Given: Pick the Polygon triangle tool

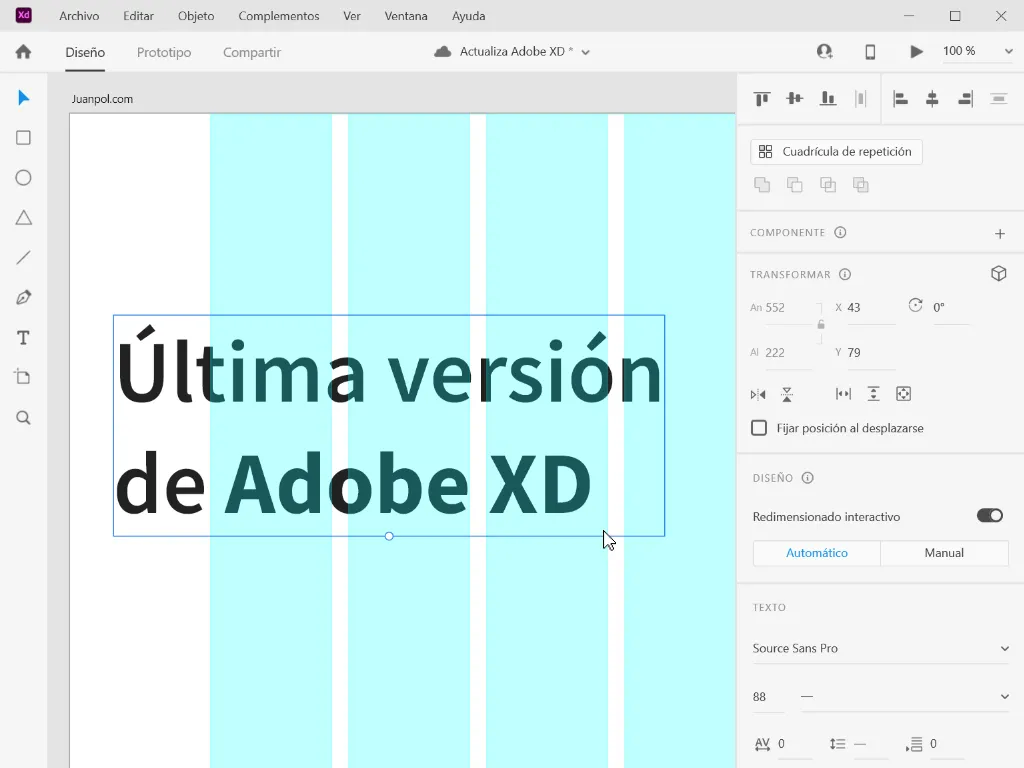Looking at the screenshot, I should (x=24, y=217).
